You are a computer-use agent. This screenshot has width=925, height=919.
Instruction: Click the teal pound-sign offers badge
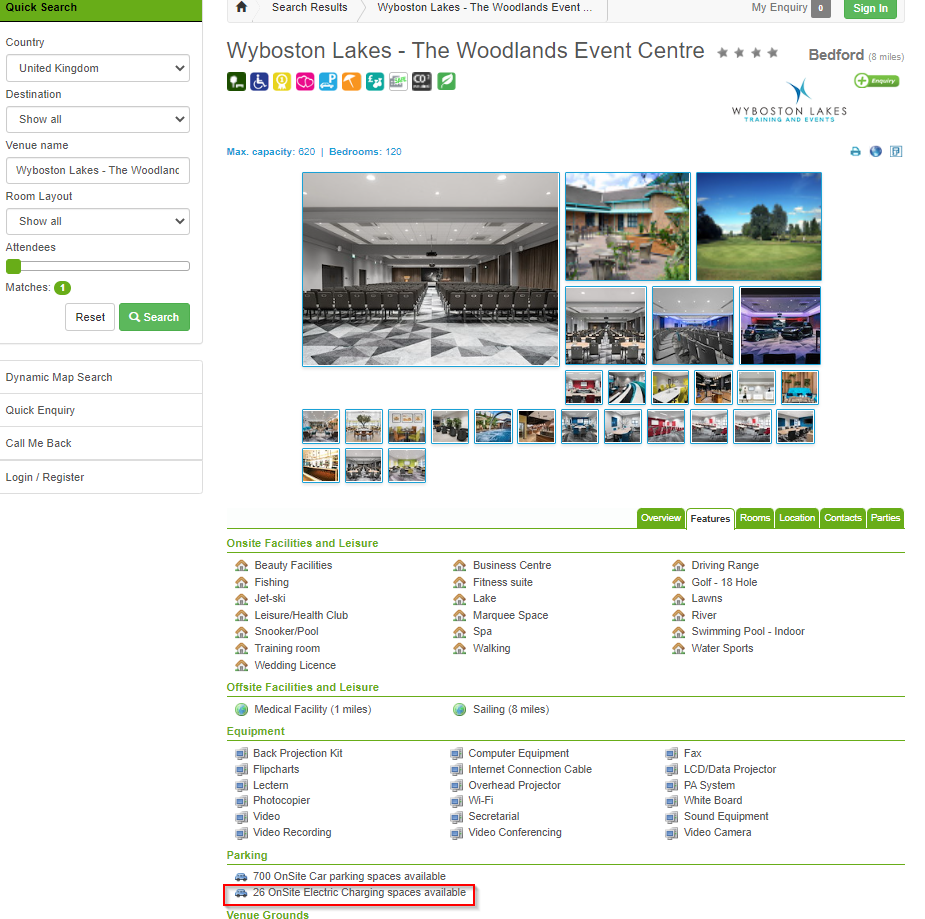375,81
